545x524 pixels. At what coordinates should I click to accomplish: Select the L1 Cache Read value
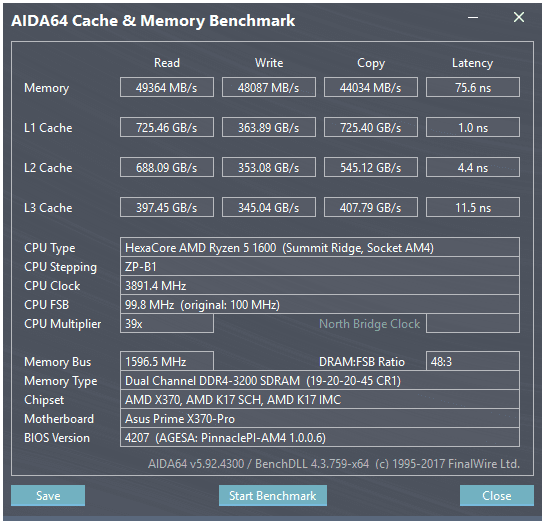coord(167,127)
